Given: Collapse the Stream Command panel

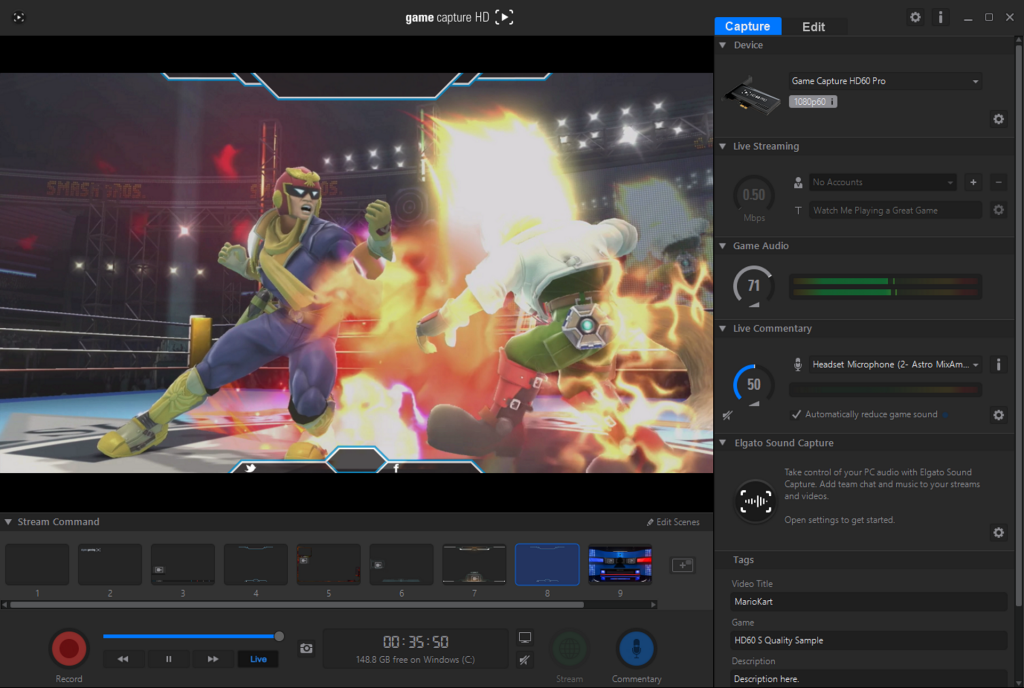Looking at the screenshot, I should coord(8,522).
